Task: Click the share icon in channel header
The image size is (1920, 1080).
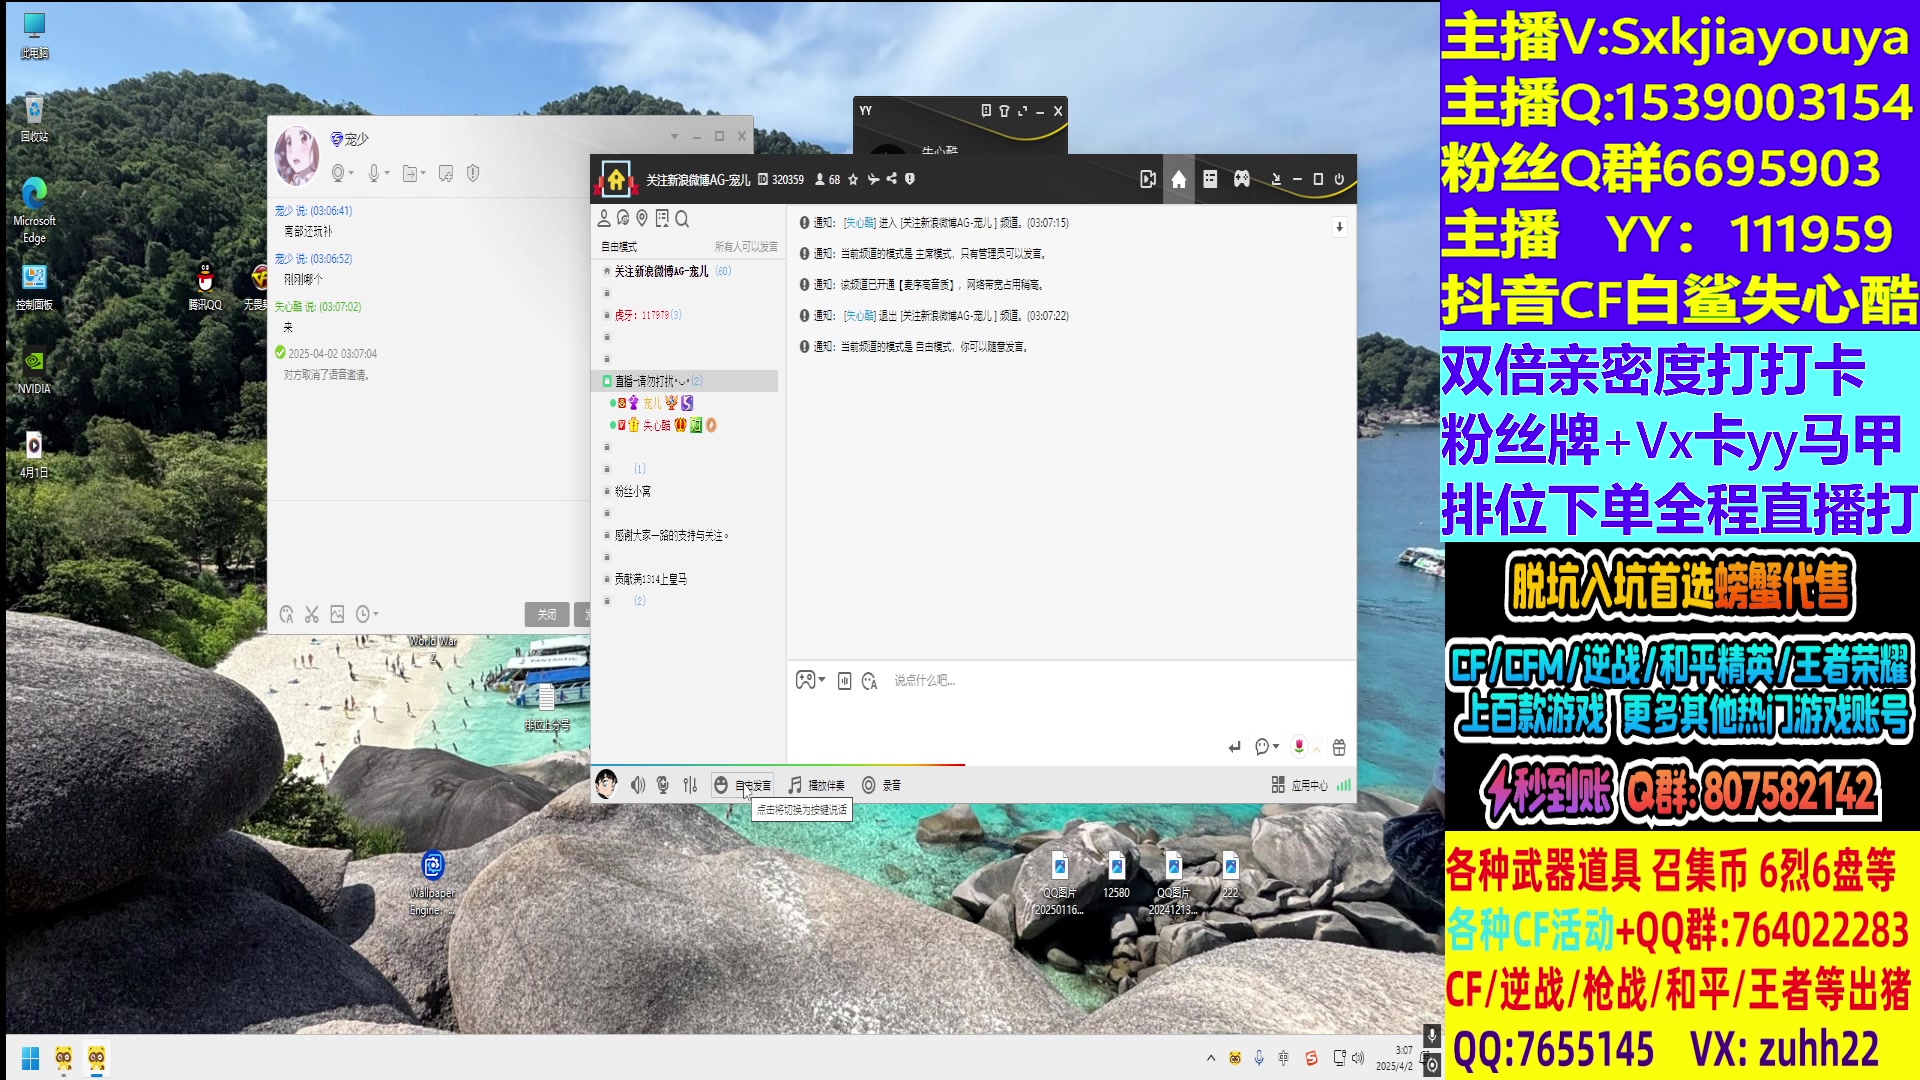Action: [892, 180]
